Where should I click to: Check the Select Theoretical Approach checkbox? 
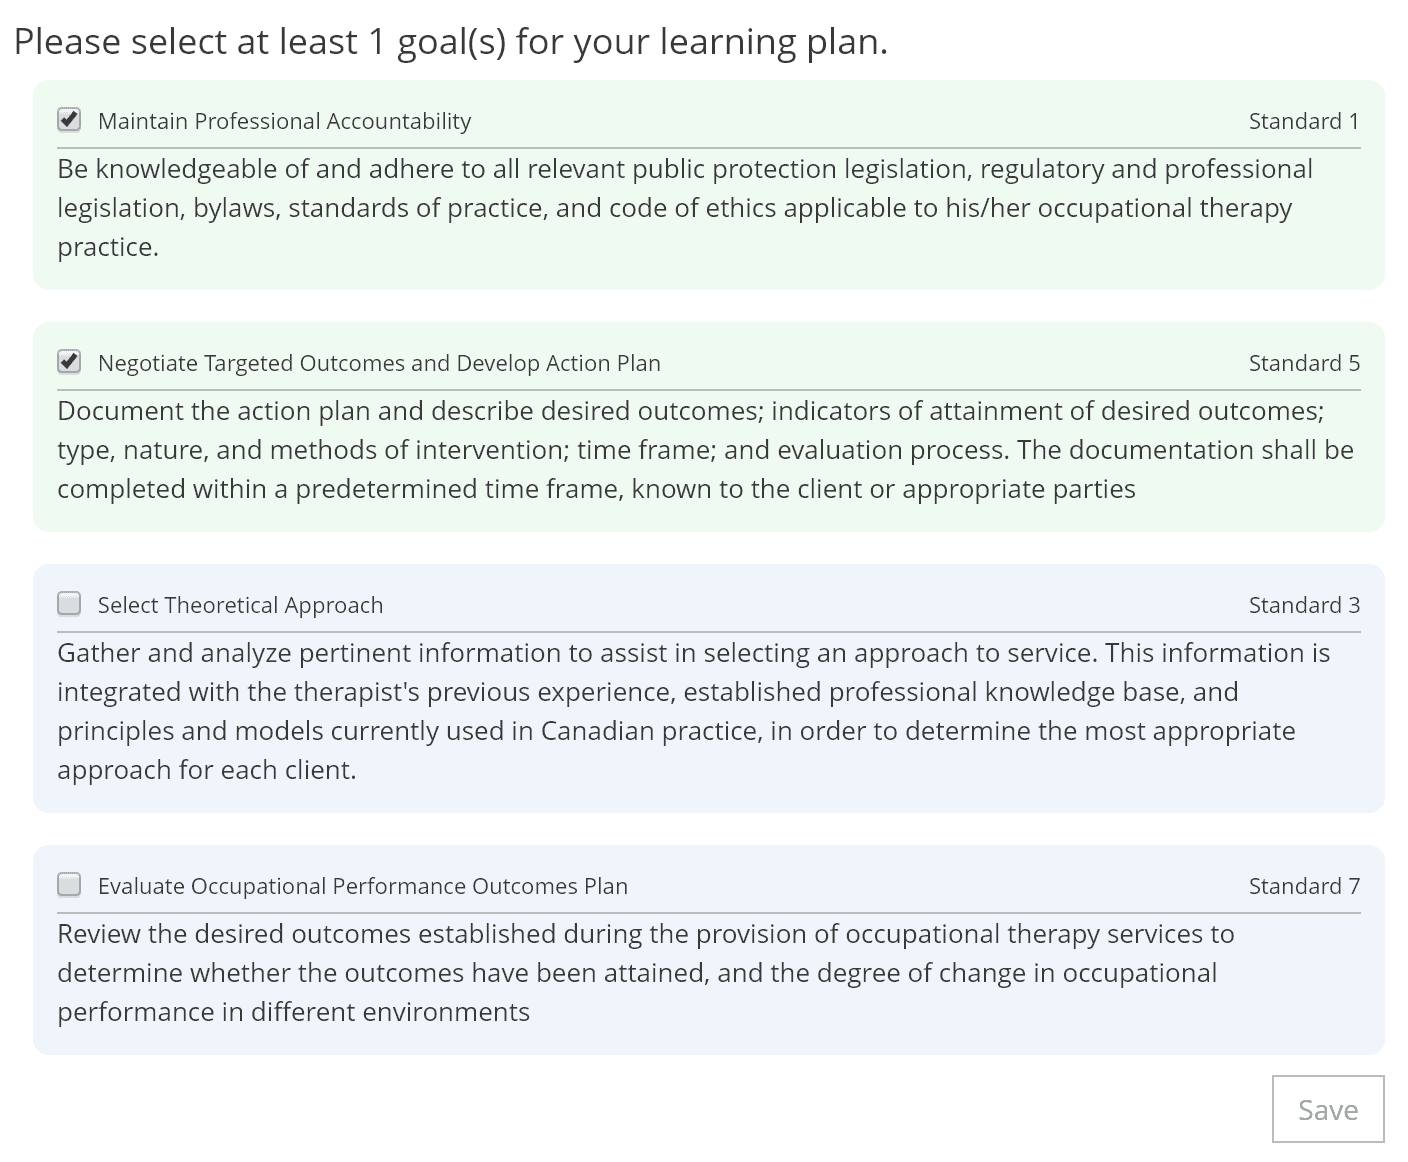click(69, 604)
